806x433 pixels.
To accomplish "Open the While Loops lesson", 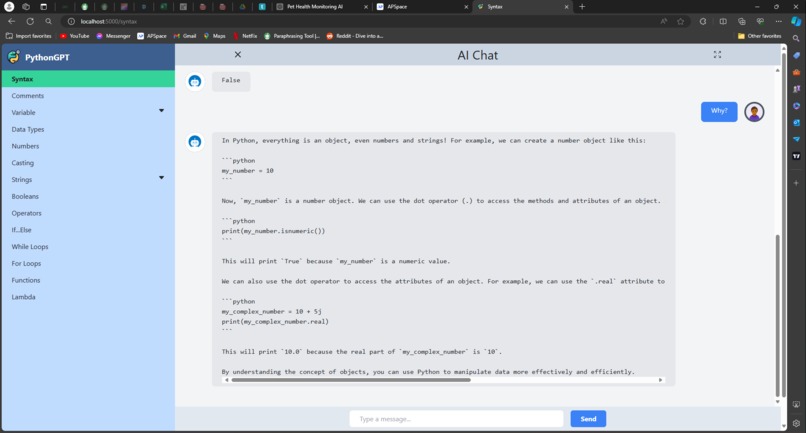I will pos(88,246).
